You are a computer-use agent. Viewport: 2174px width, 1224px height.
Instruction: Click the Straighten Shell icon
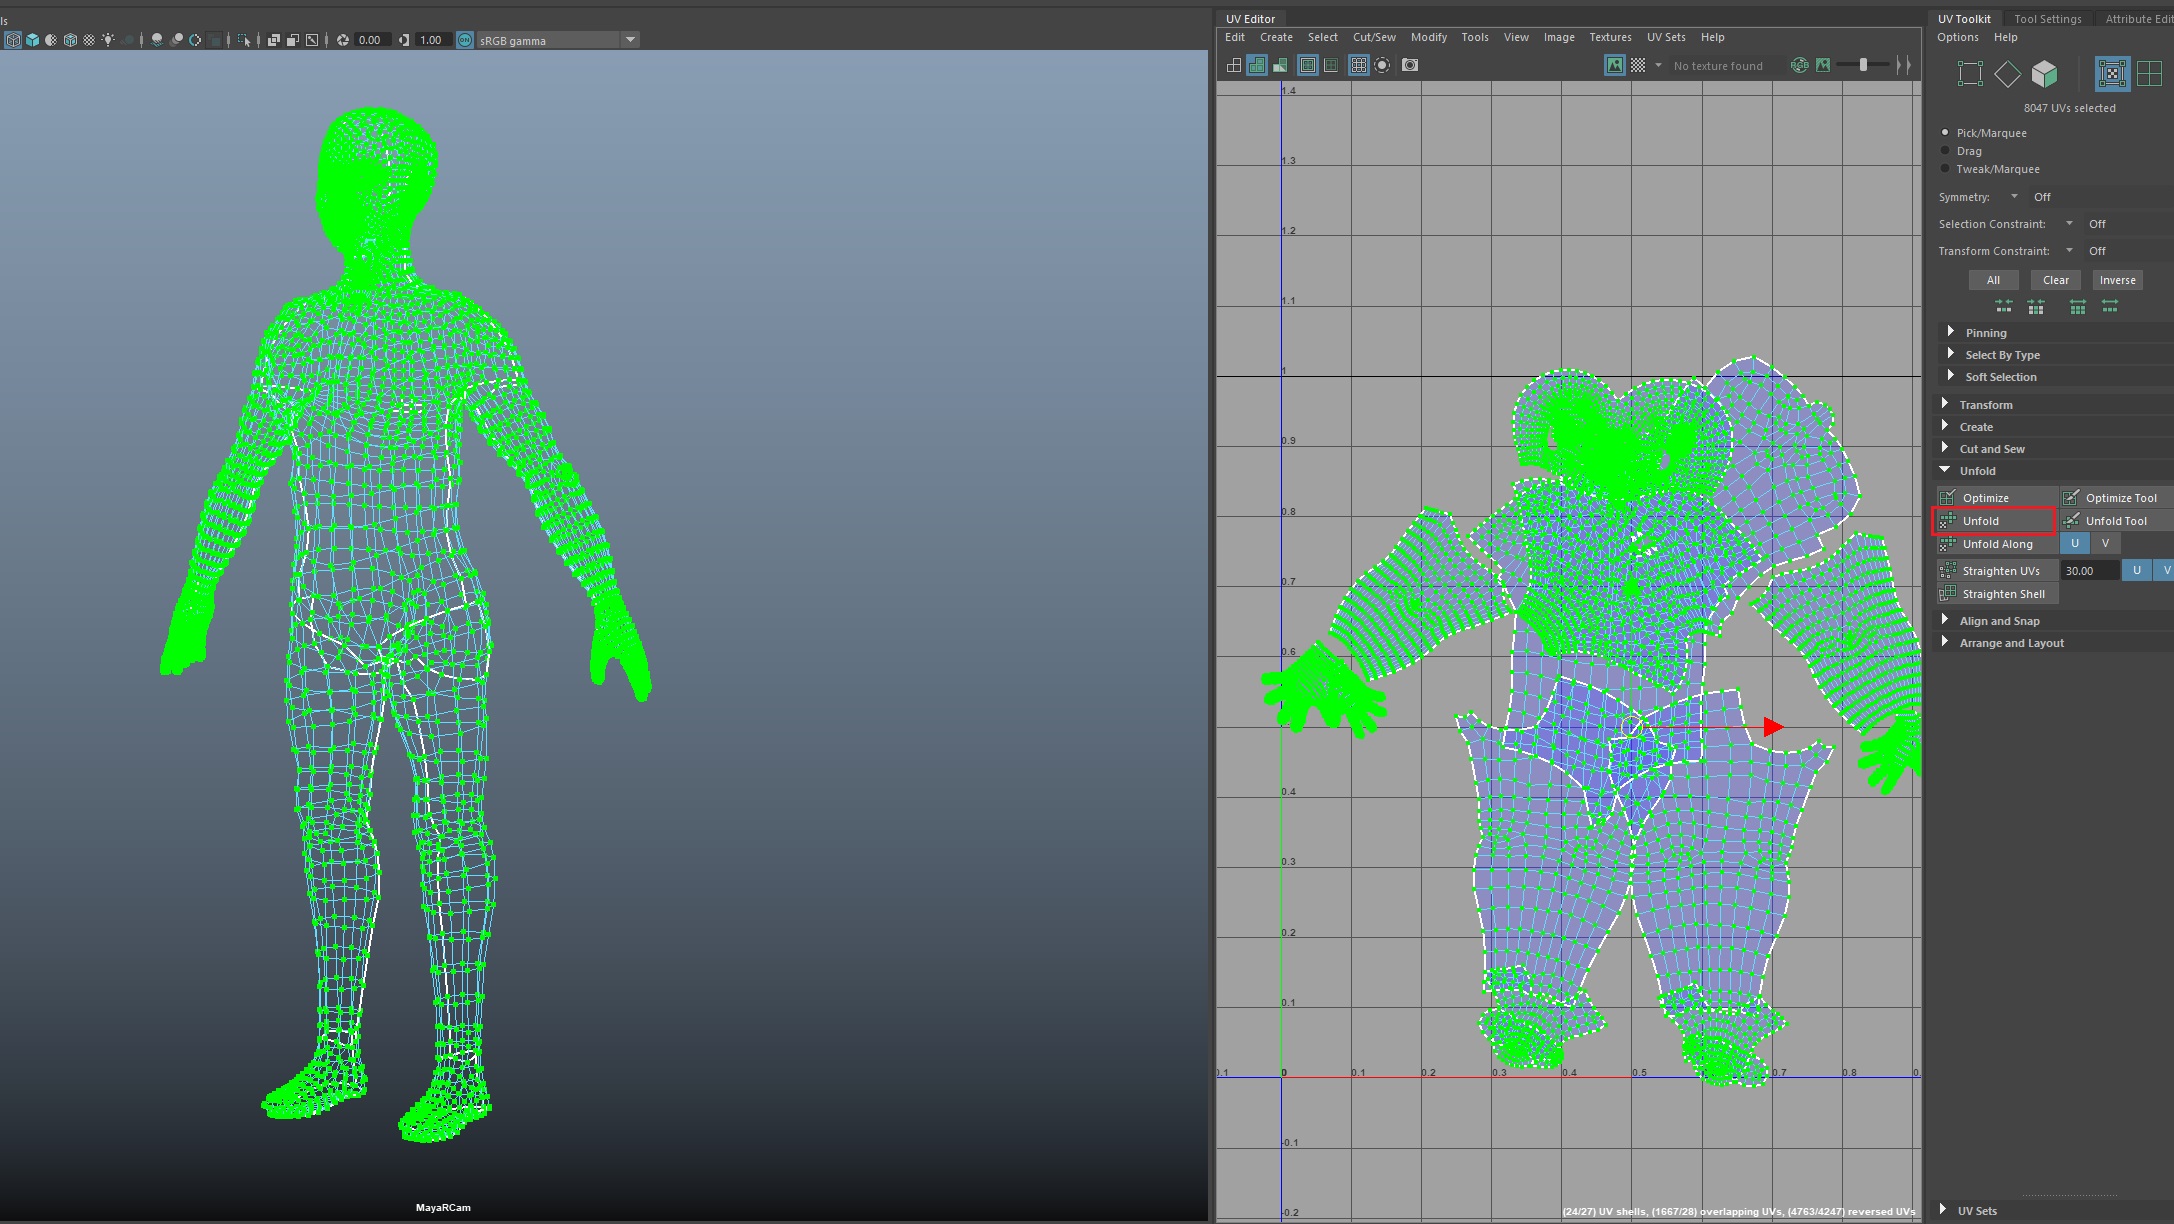[x=1948, y=594]
